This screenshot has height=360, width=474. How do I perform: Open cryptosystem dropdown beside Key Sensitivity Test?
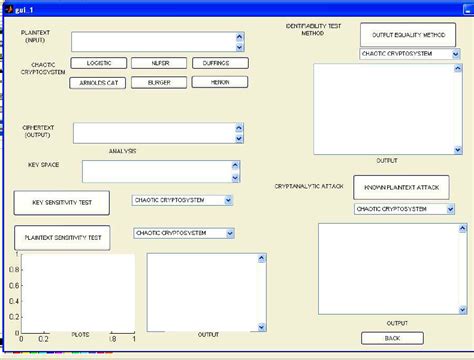click(x=182, y=200)
